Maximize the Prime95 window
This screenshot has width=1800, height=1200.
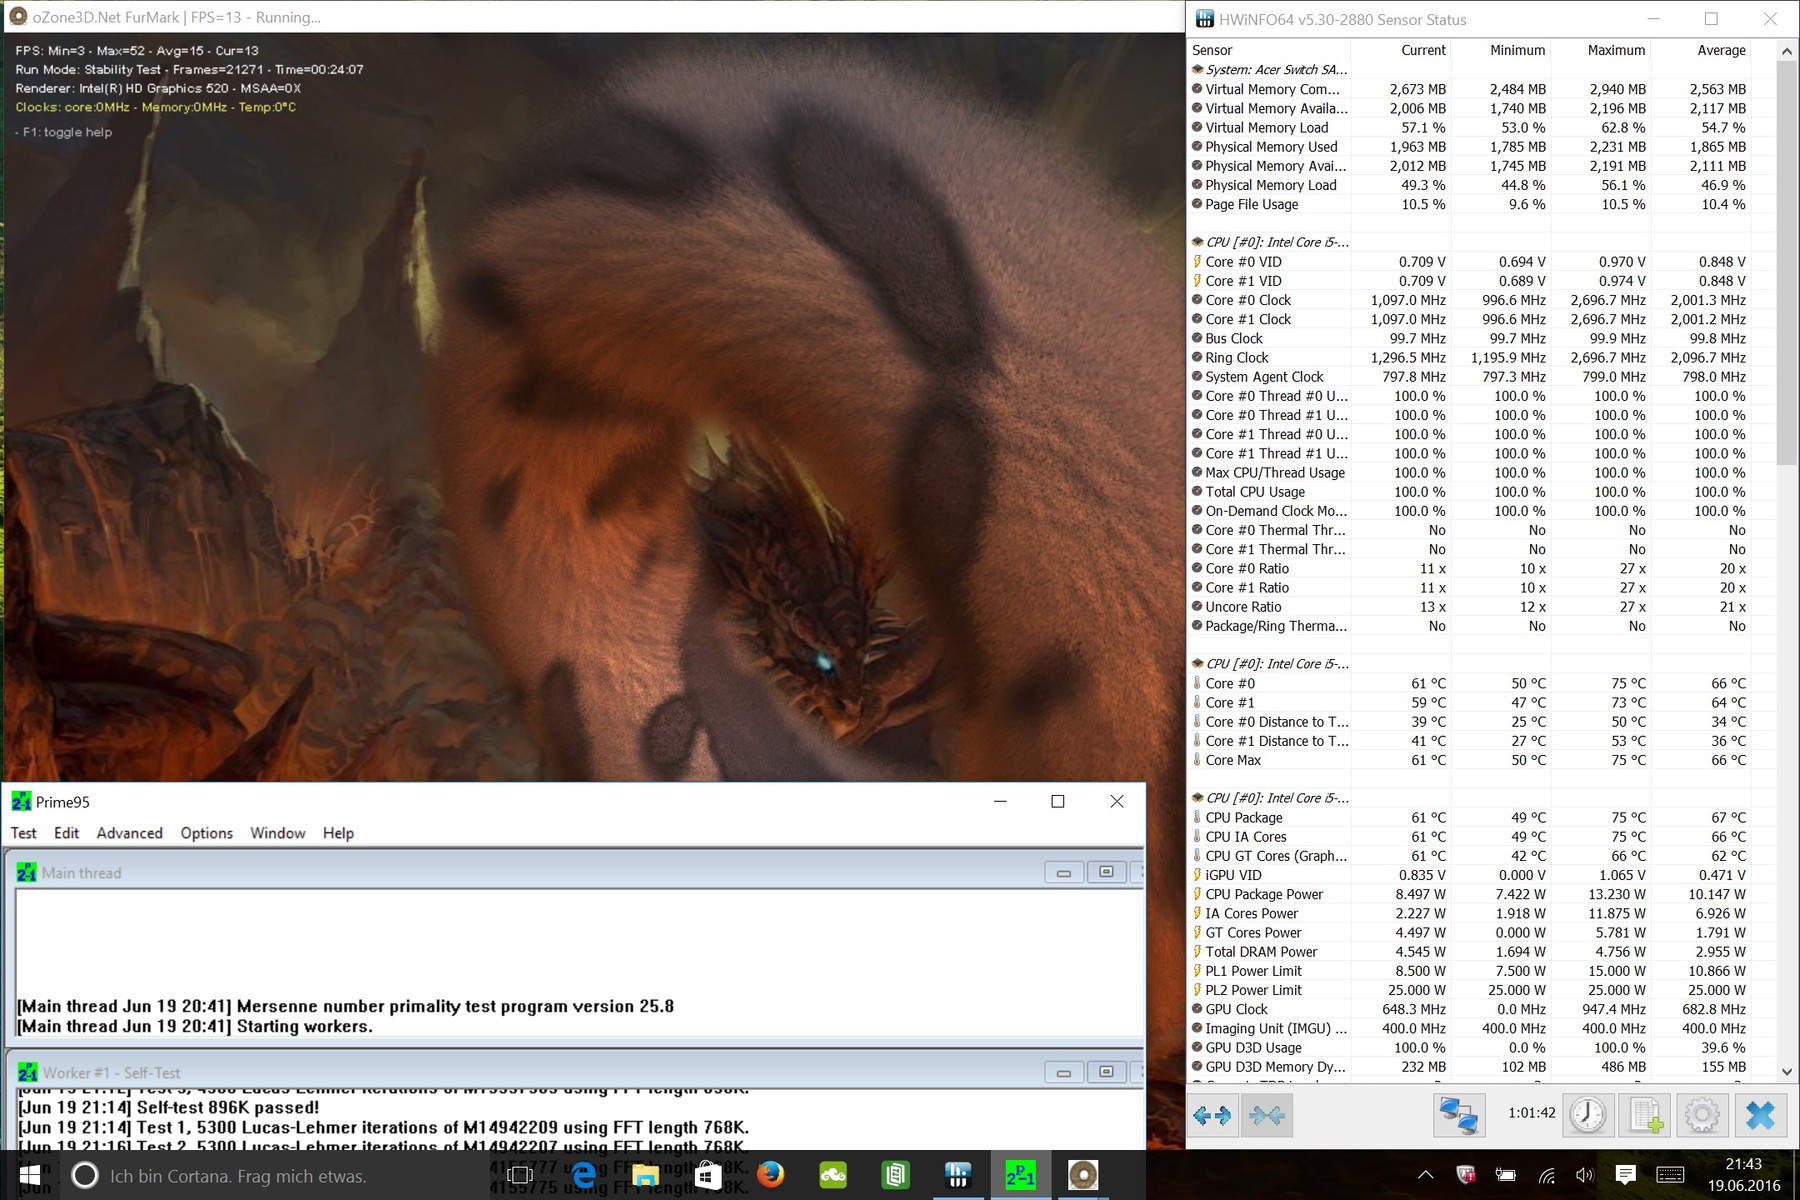coord(1058,801)
